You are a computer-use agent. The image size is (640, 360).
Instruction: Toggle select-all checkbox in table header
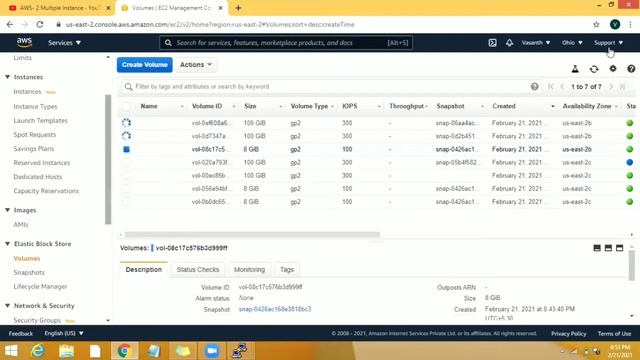click(x=127, y=107)
